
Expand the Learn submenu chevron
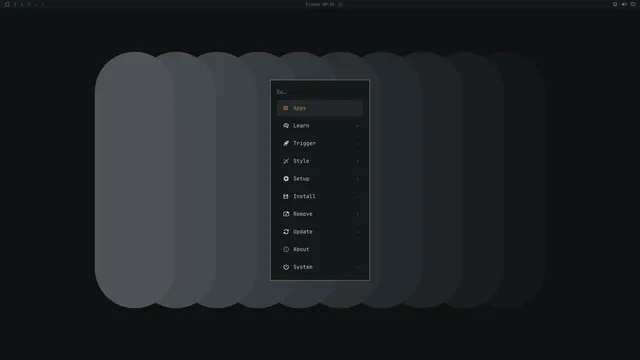click(x=358, y=126)
